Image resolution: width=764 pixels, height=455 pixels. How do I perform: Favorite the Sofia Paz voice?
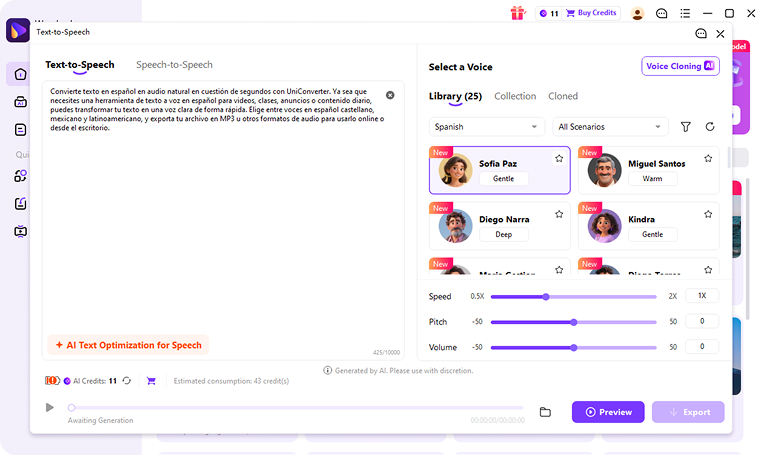559,158
